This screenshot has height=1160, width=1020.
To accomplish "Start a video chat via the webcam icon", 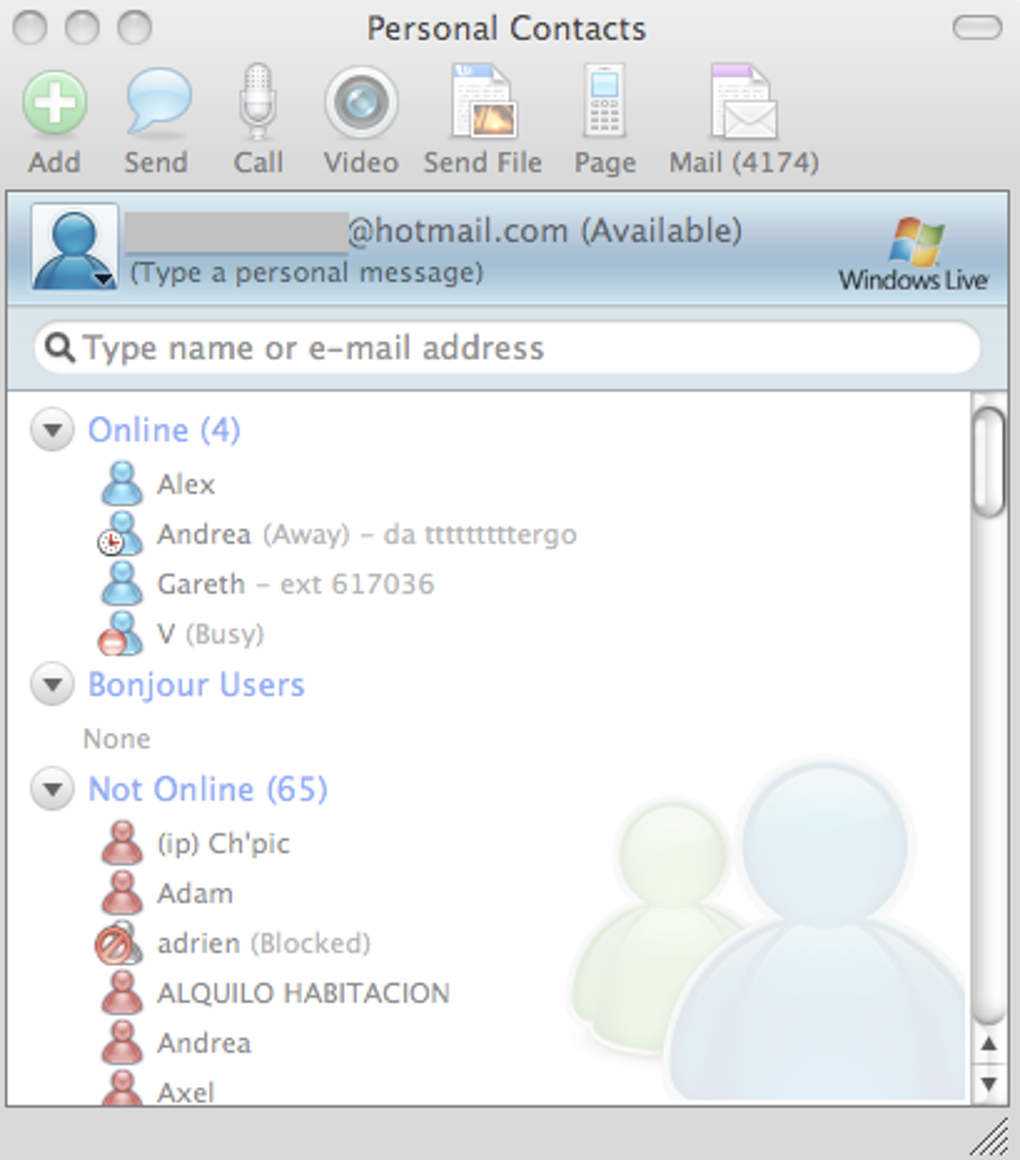I will pos(361,103).
